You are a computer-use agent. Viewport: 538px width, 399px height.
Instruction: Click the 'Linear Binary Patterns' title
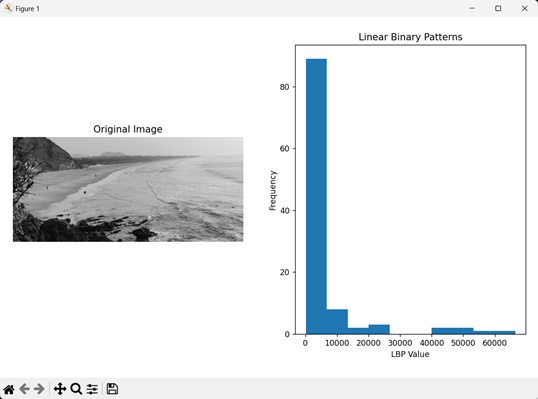[x=410, y=37]
